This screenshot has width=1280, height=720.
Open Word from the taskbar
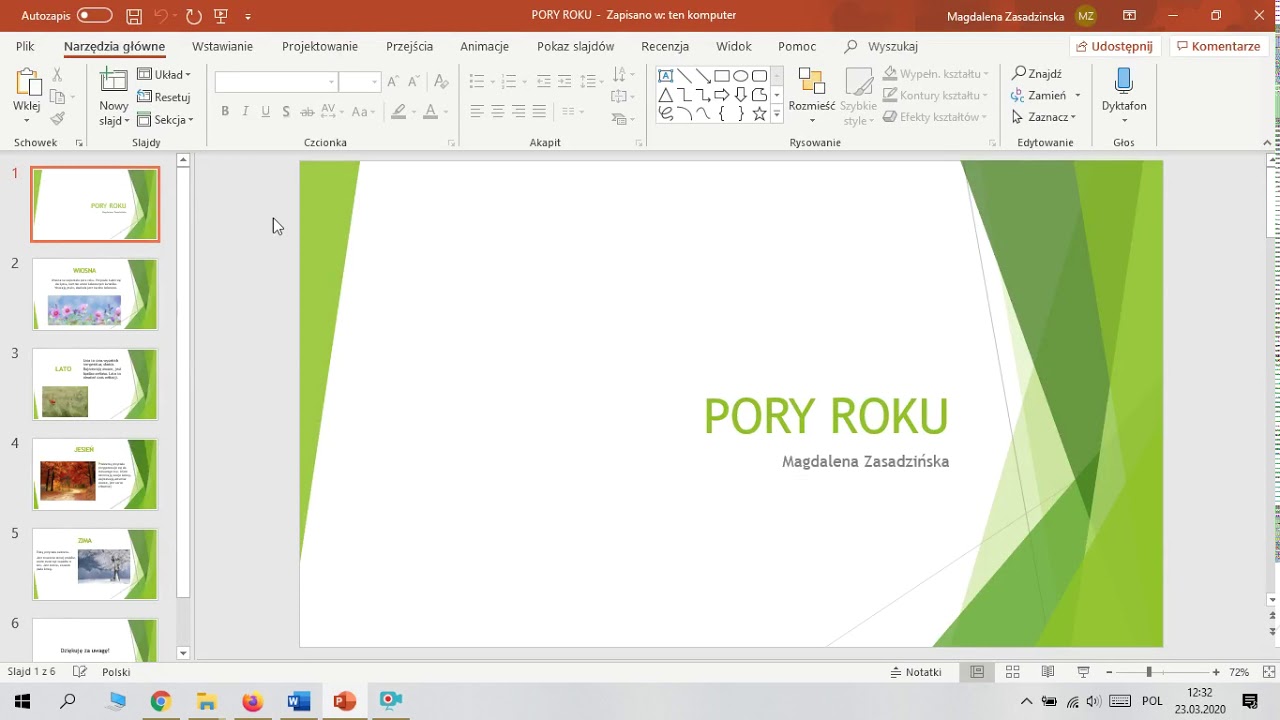click(x=298, y=701)
